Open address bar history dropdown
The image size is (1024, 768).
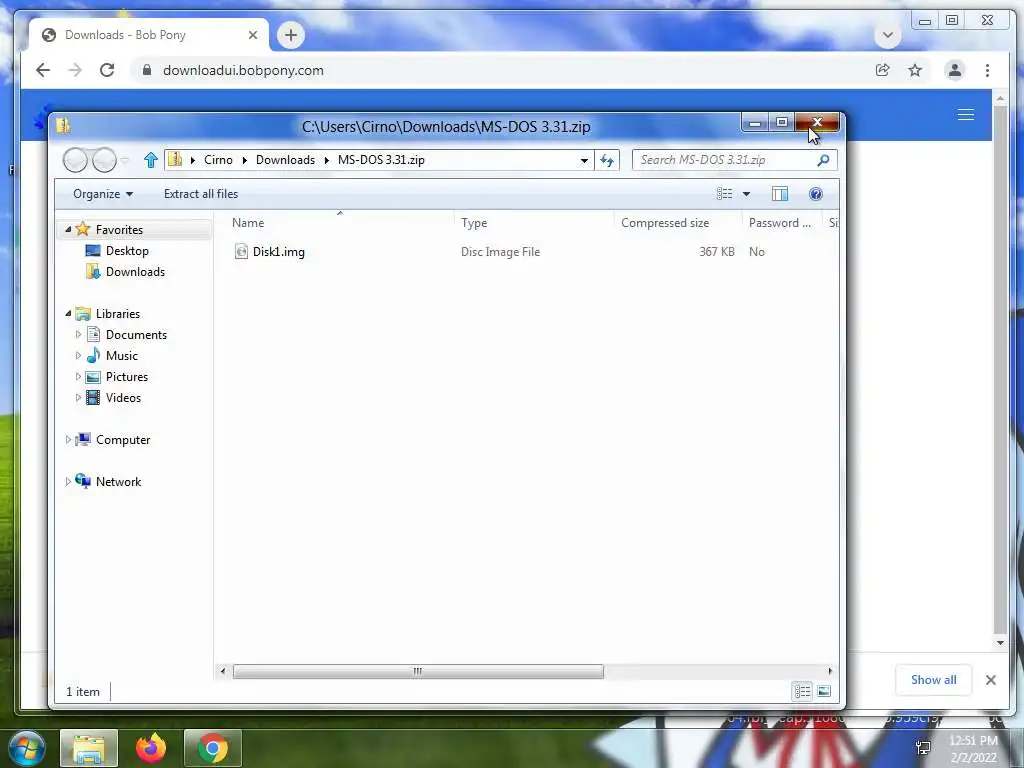[584, 160]
